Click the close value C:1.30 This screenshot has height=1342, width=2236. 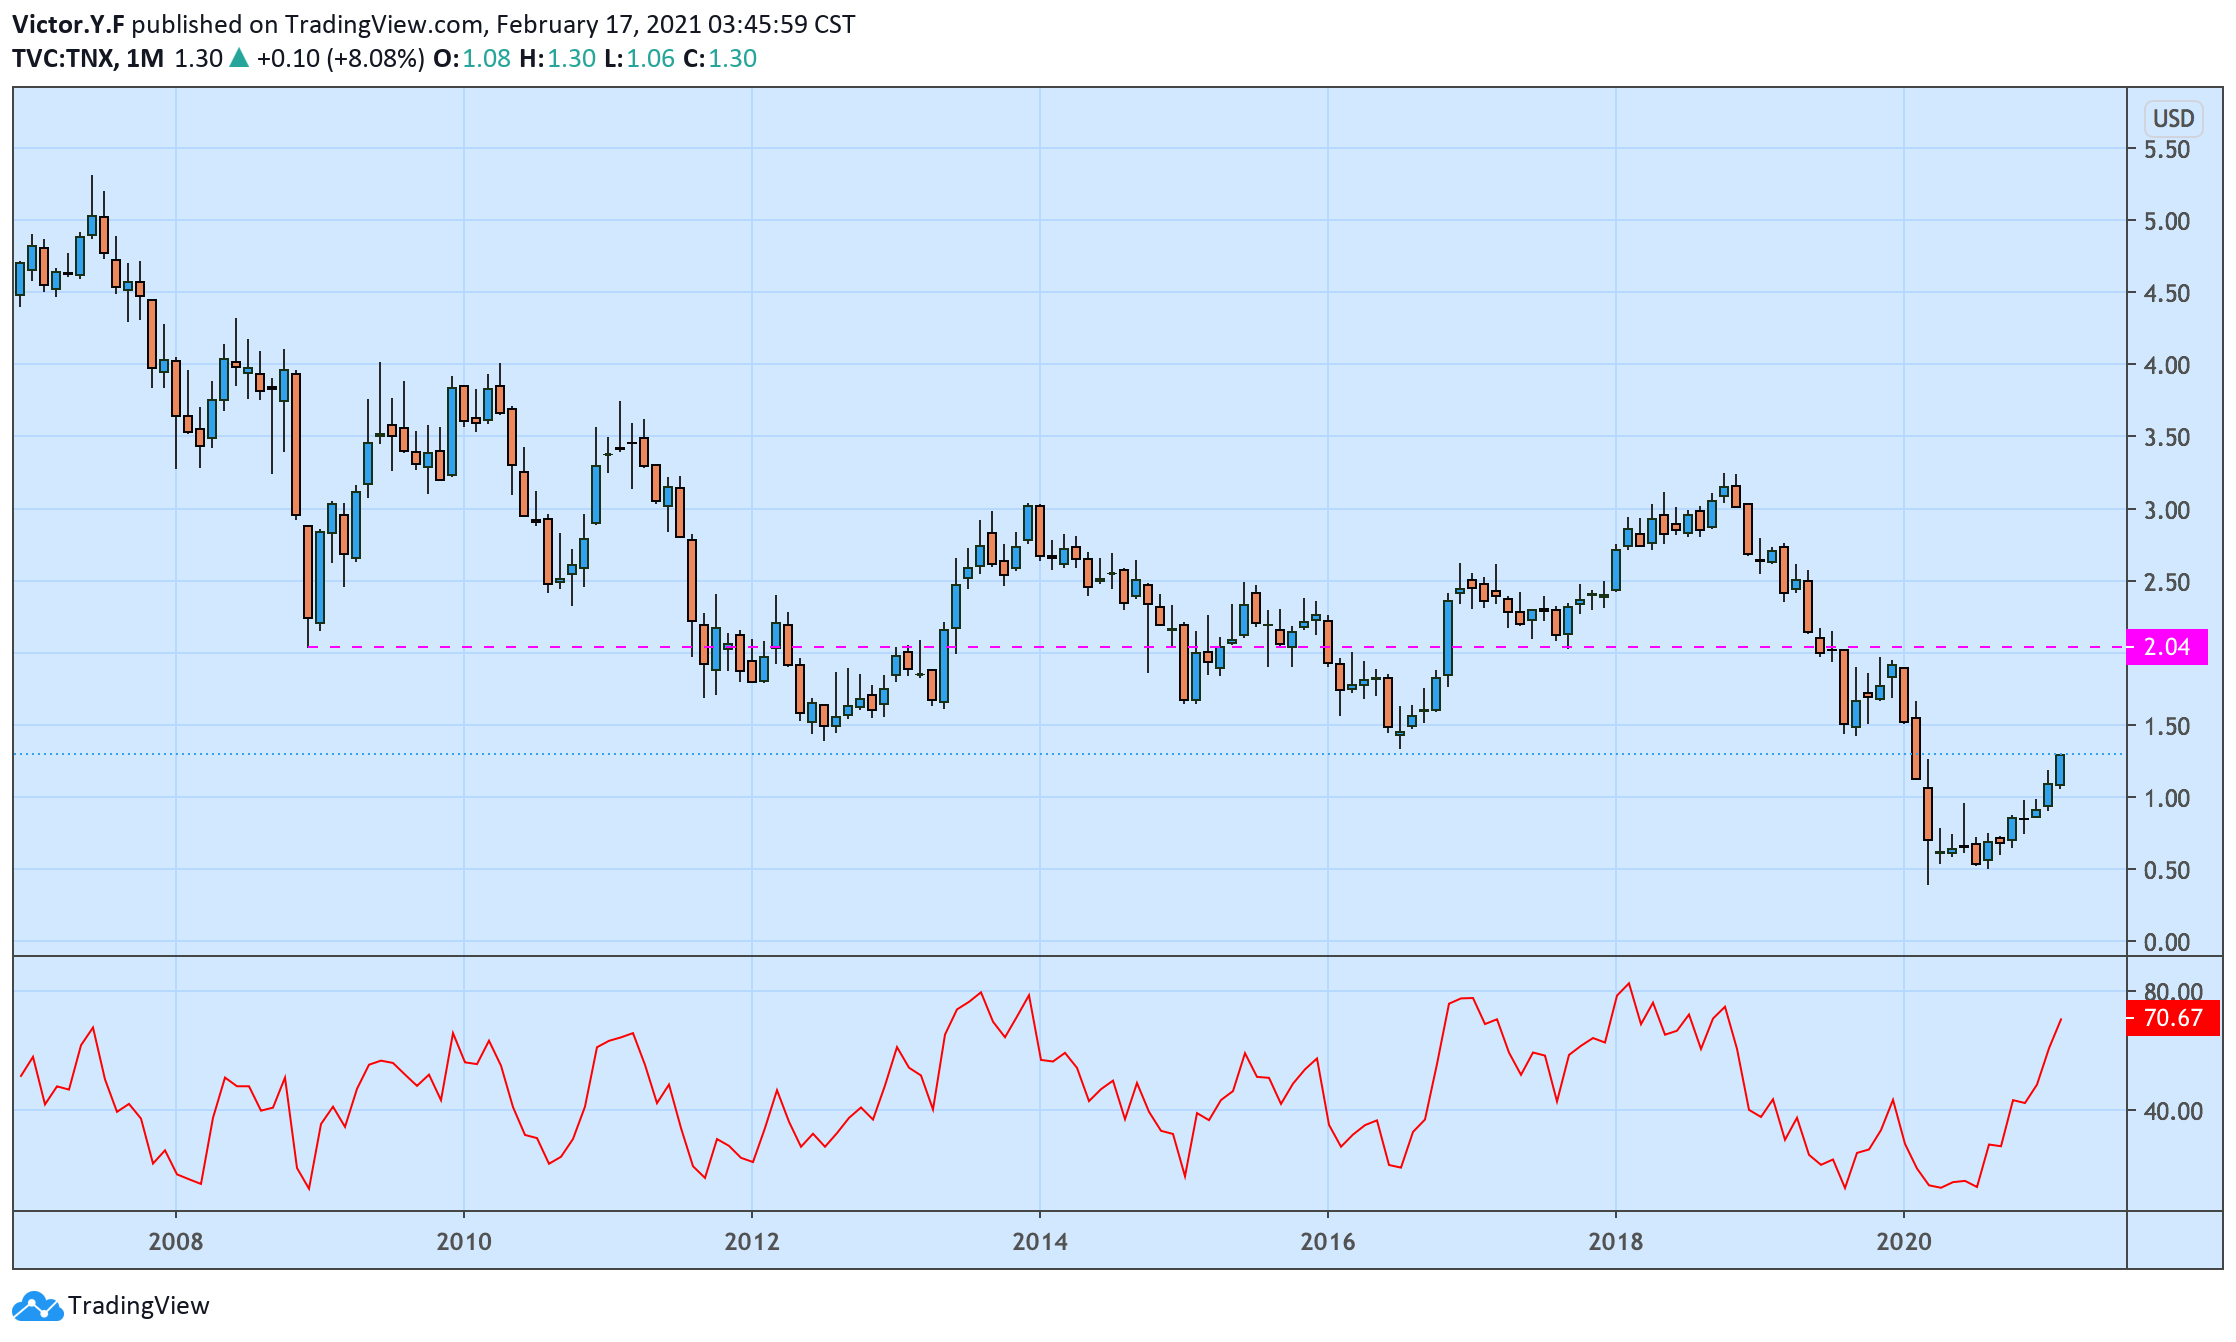[720, 58]
